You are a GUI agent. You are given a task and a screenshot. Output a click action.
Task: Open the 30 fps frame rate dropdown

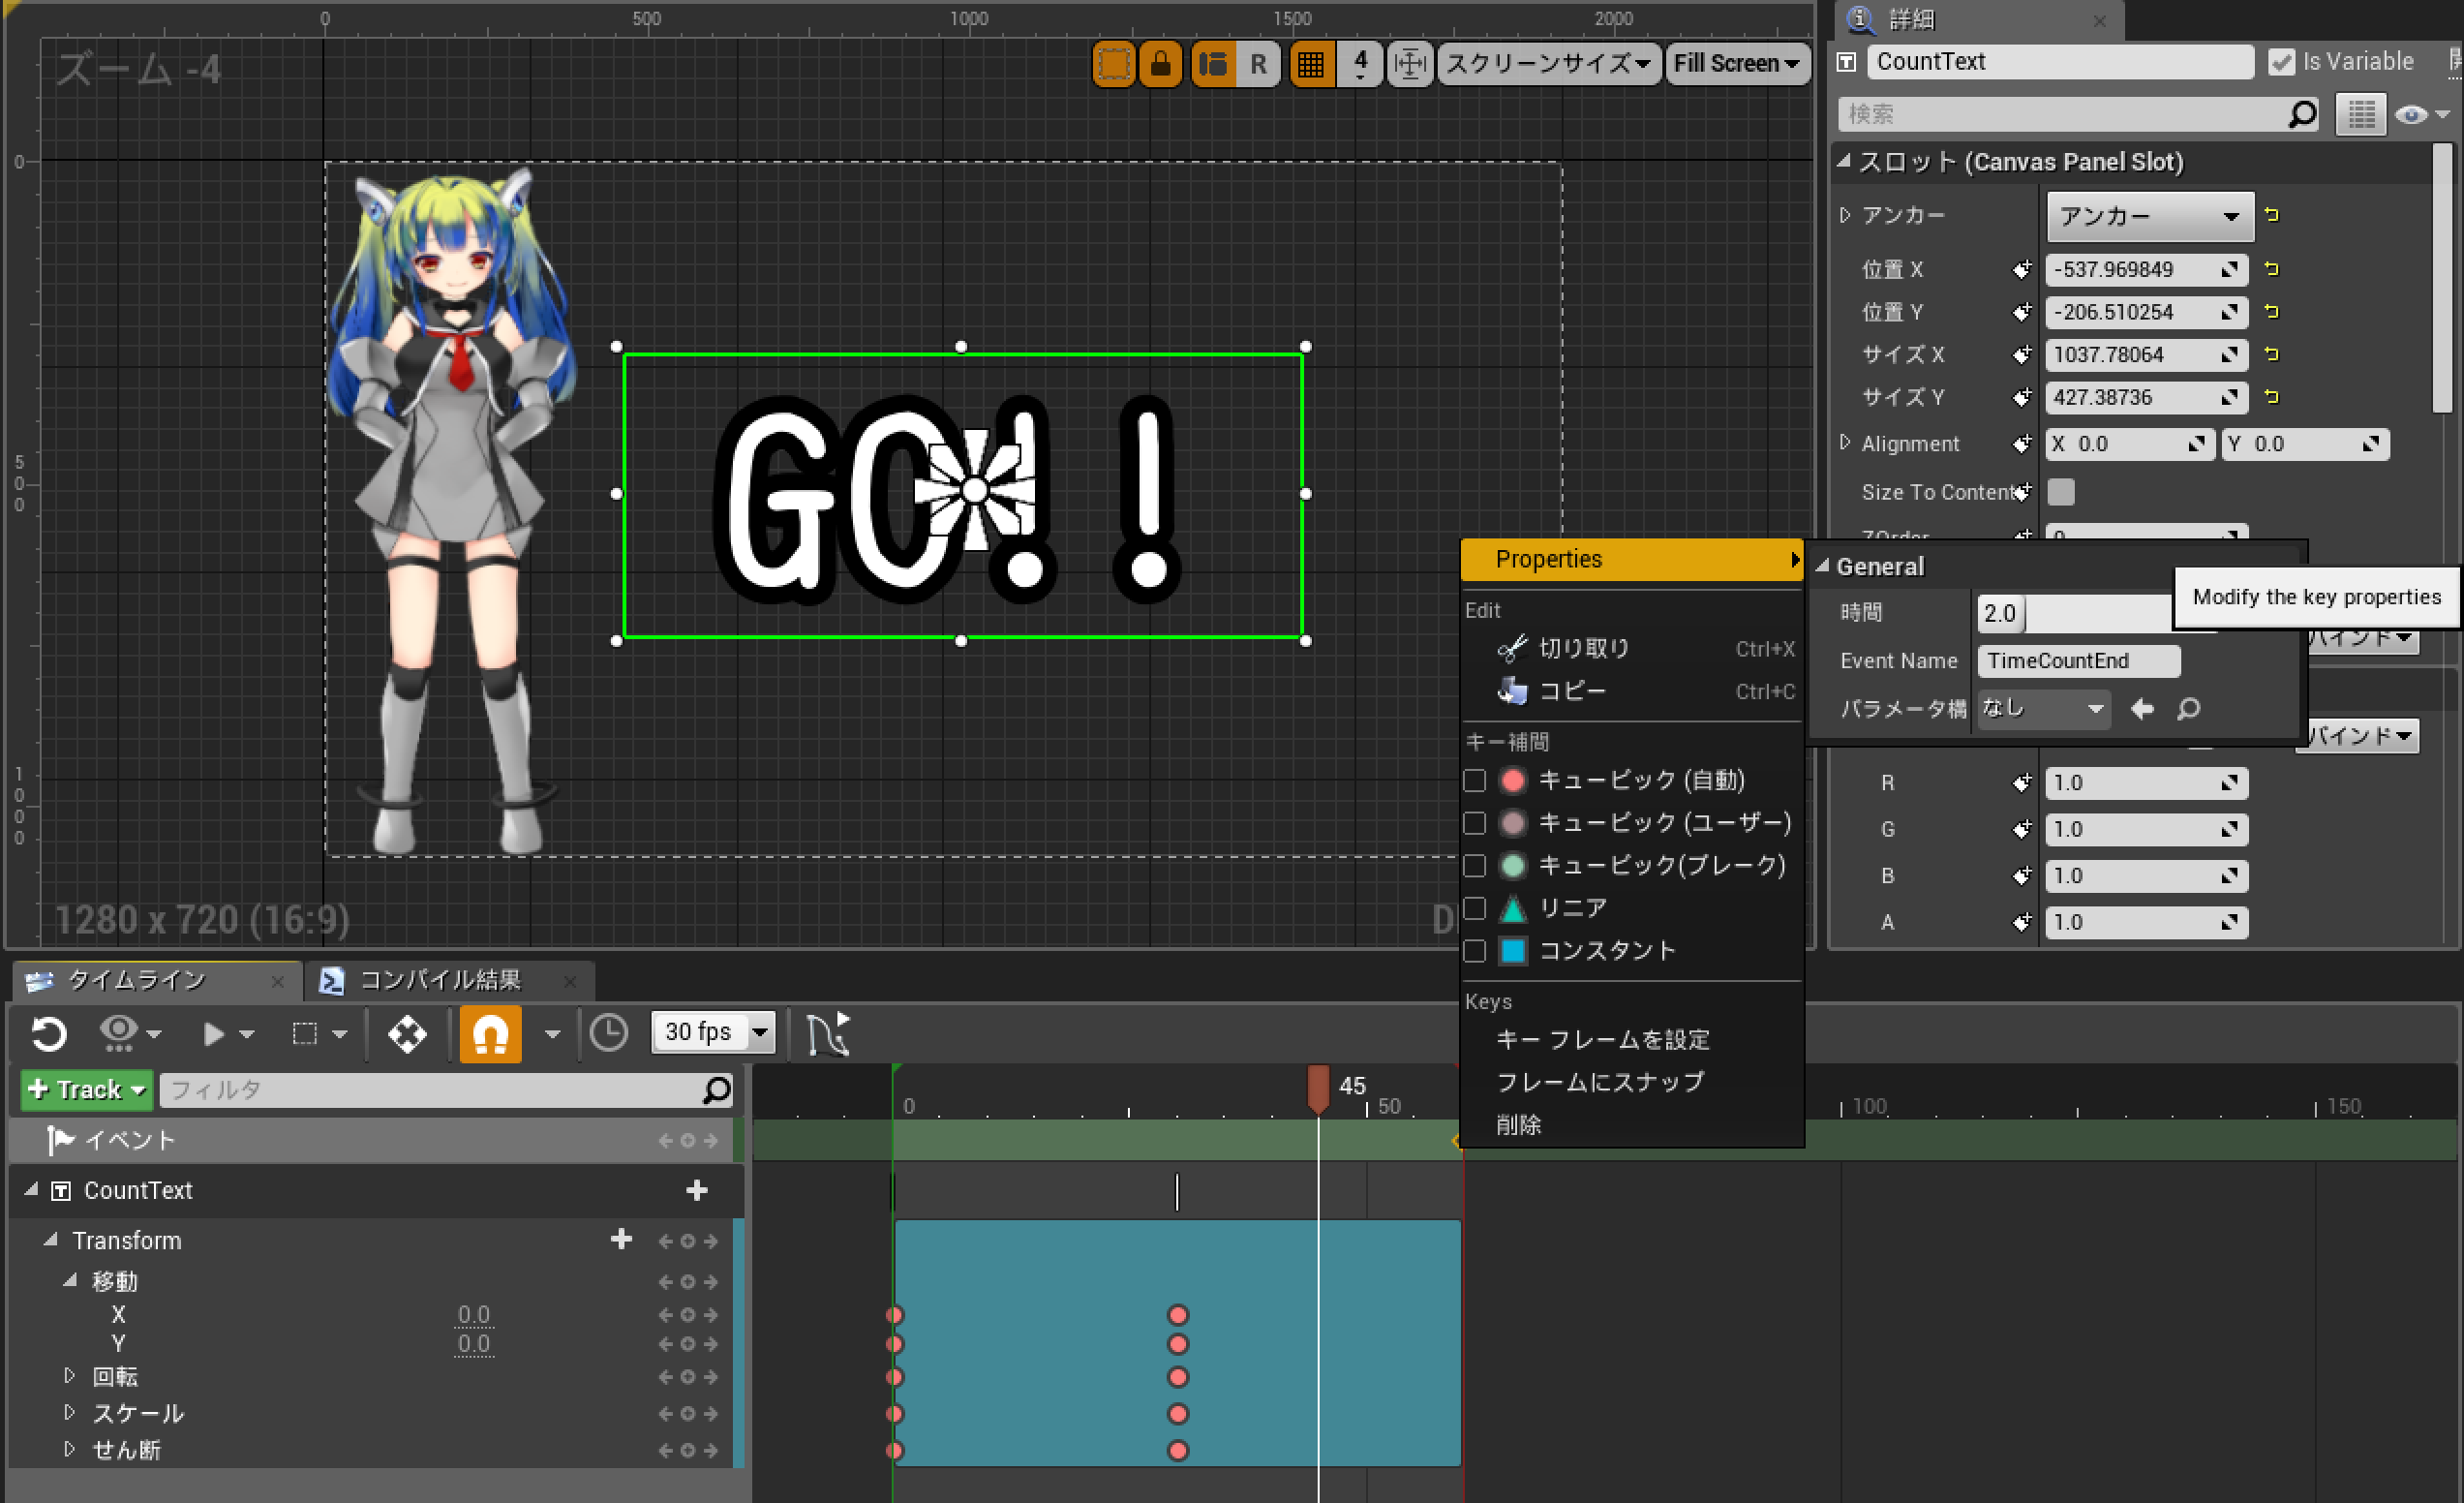[713, 1032]
